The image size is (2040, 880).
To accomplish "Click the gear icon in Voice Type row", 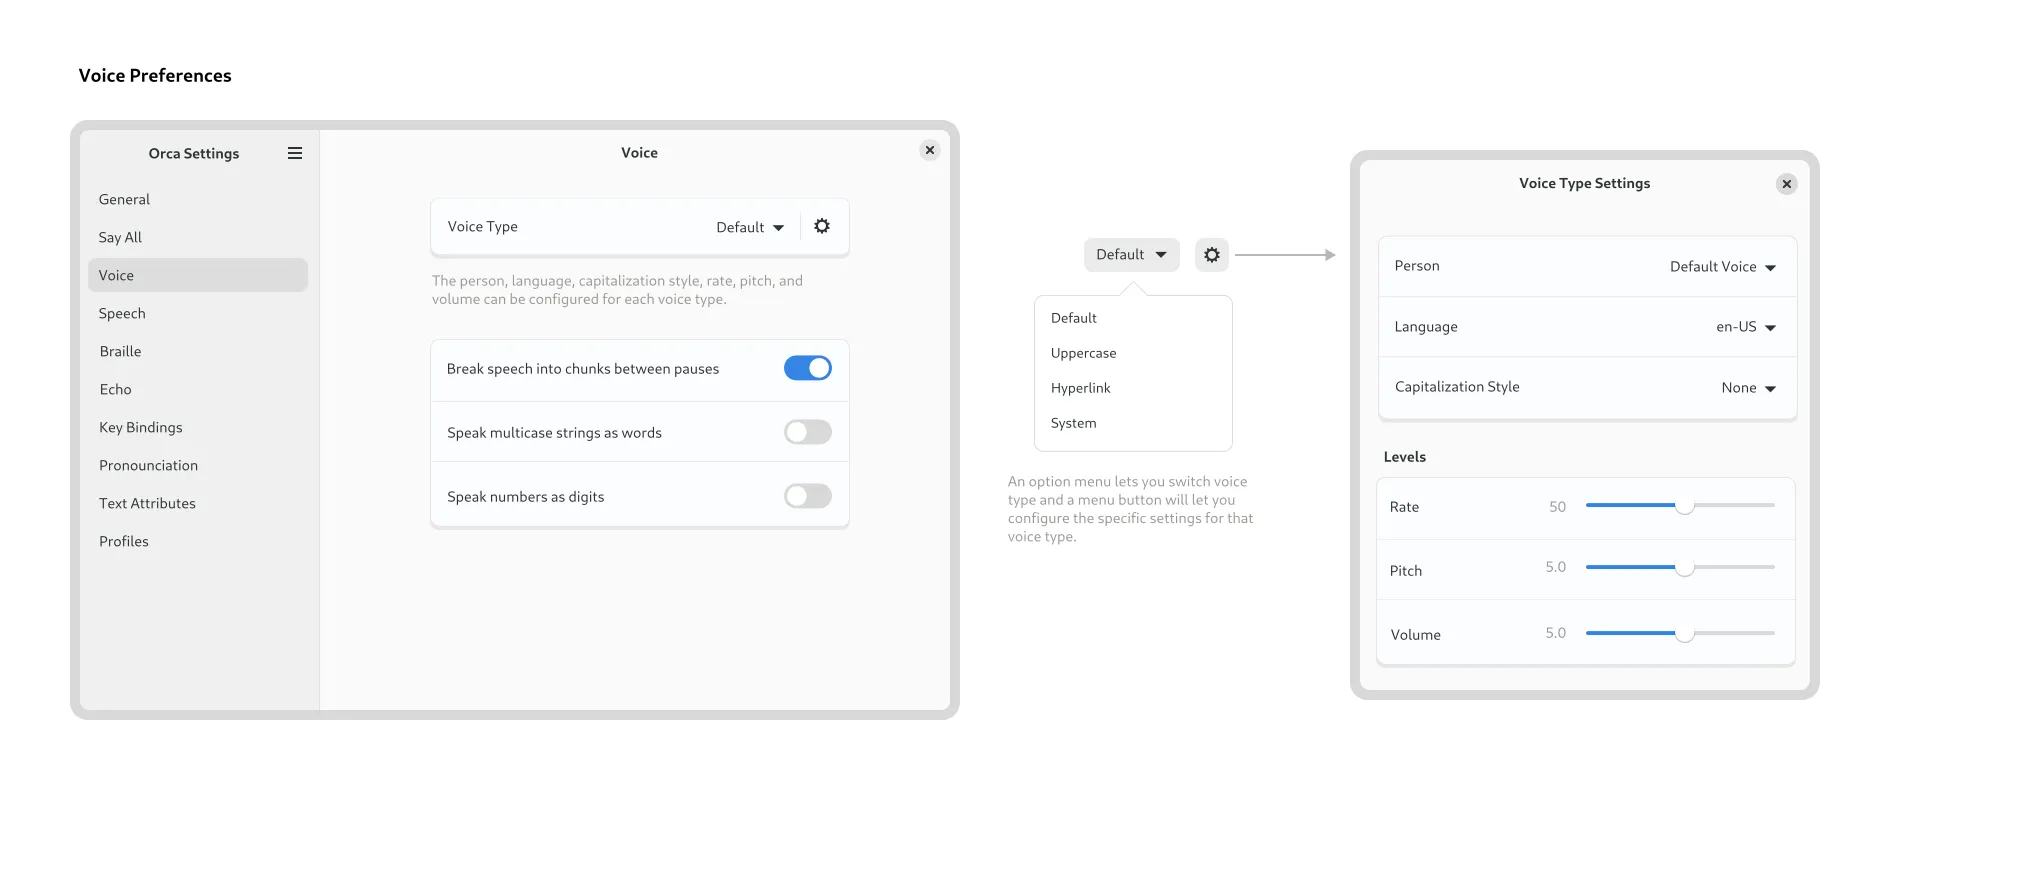I will click(x=822, y=227).
